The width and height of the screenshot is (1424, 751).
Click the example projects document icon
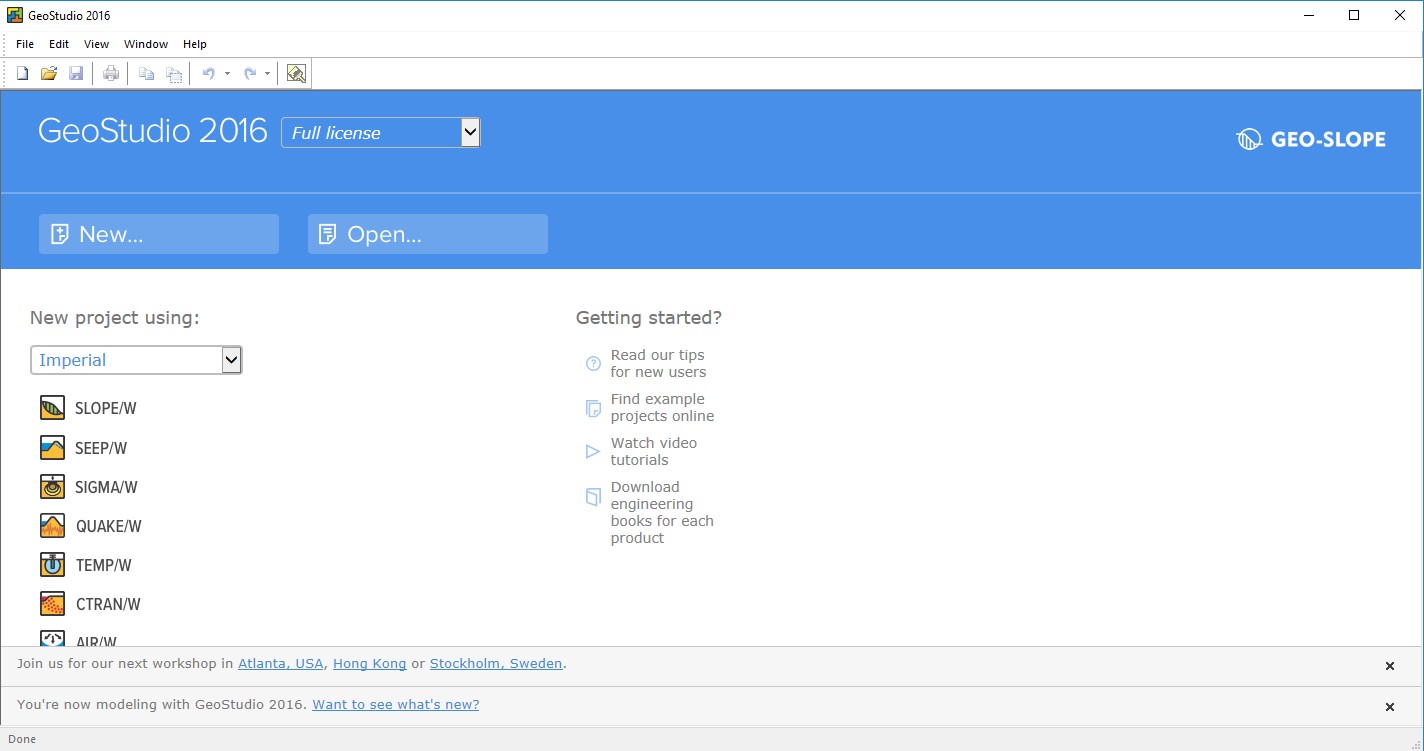[x=593, y=407]
